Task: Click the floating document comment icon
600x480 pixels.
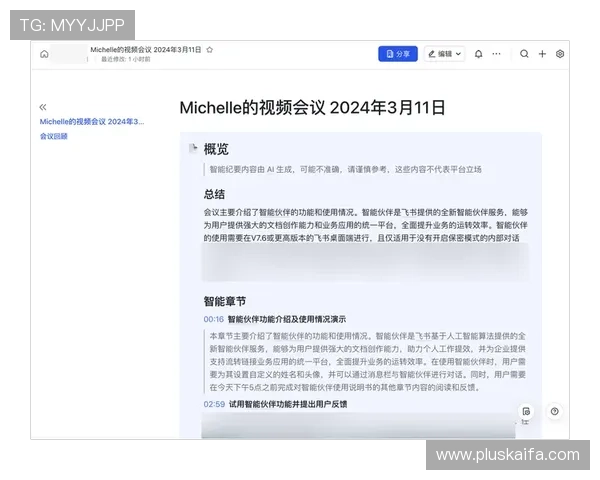Action: [526, 411]
